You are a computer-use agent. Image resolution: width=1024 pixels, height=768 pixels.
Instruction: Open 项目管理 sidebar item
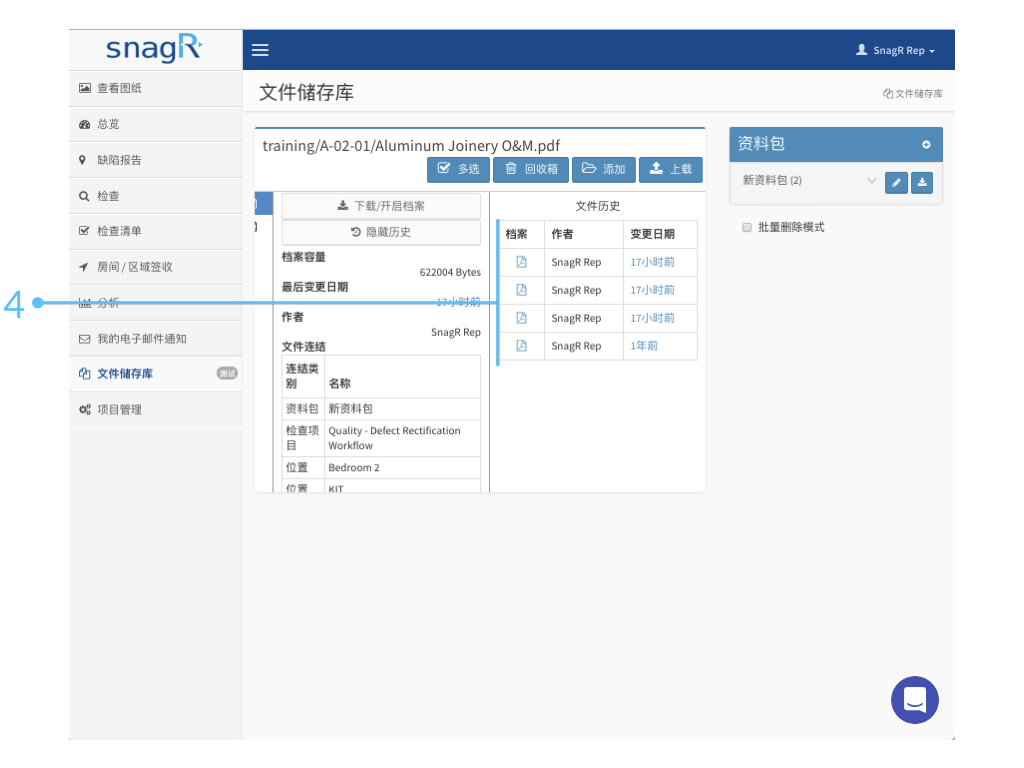tap(155, 409)
